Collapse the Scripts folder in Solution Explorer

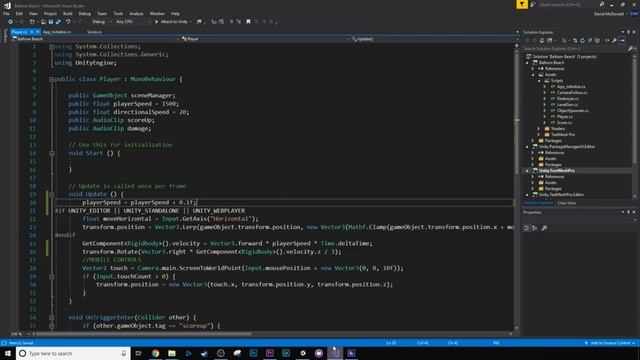539,81
